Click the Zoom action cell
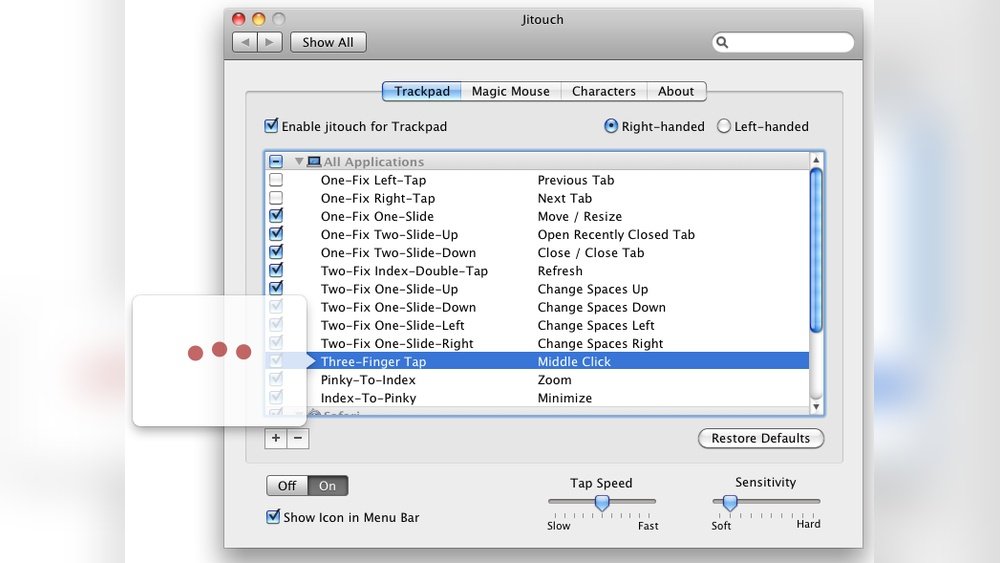The width and height of the screenshot is (1000, 563). point(554,379)
